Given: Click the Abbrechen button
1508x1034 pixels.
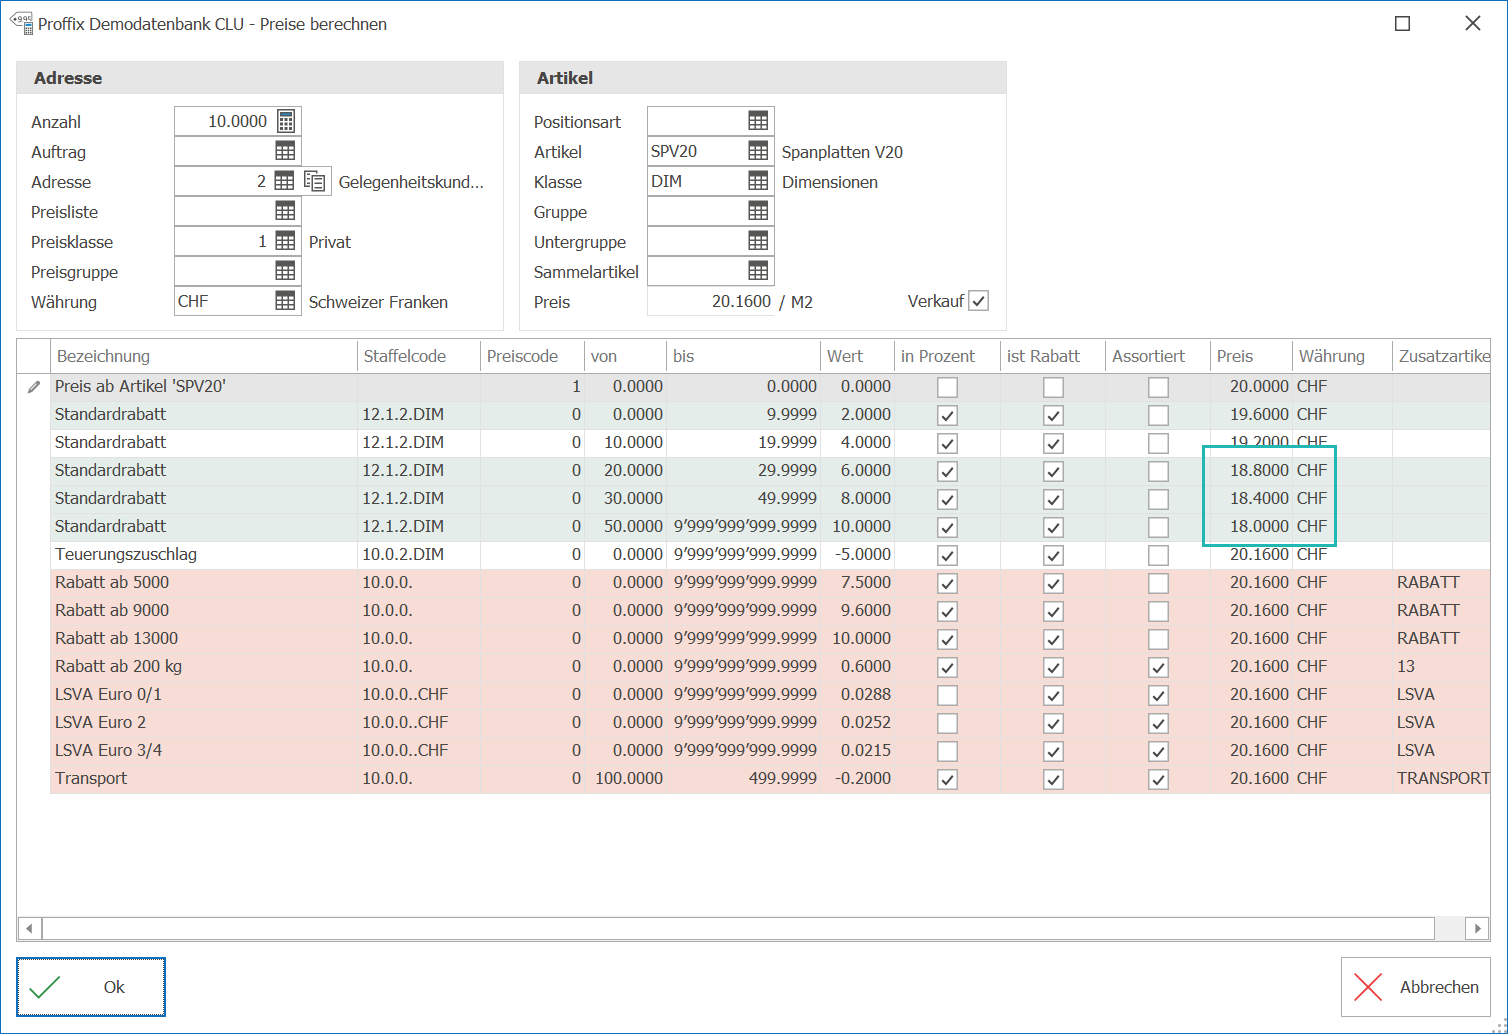Looking at the screenshot, I should [1415, 987].
